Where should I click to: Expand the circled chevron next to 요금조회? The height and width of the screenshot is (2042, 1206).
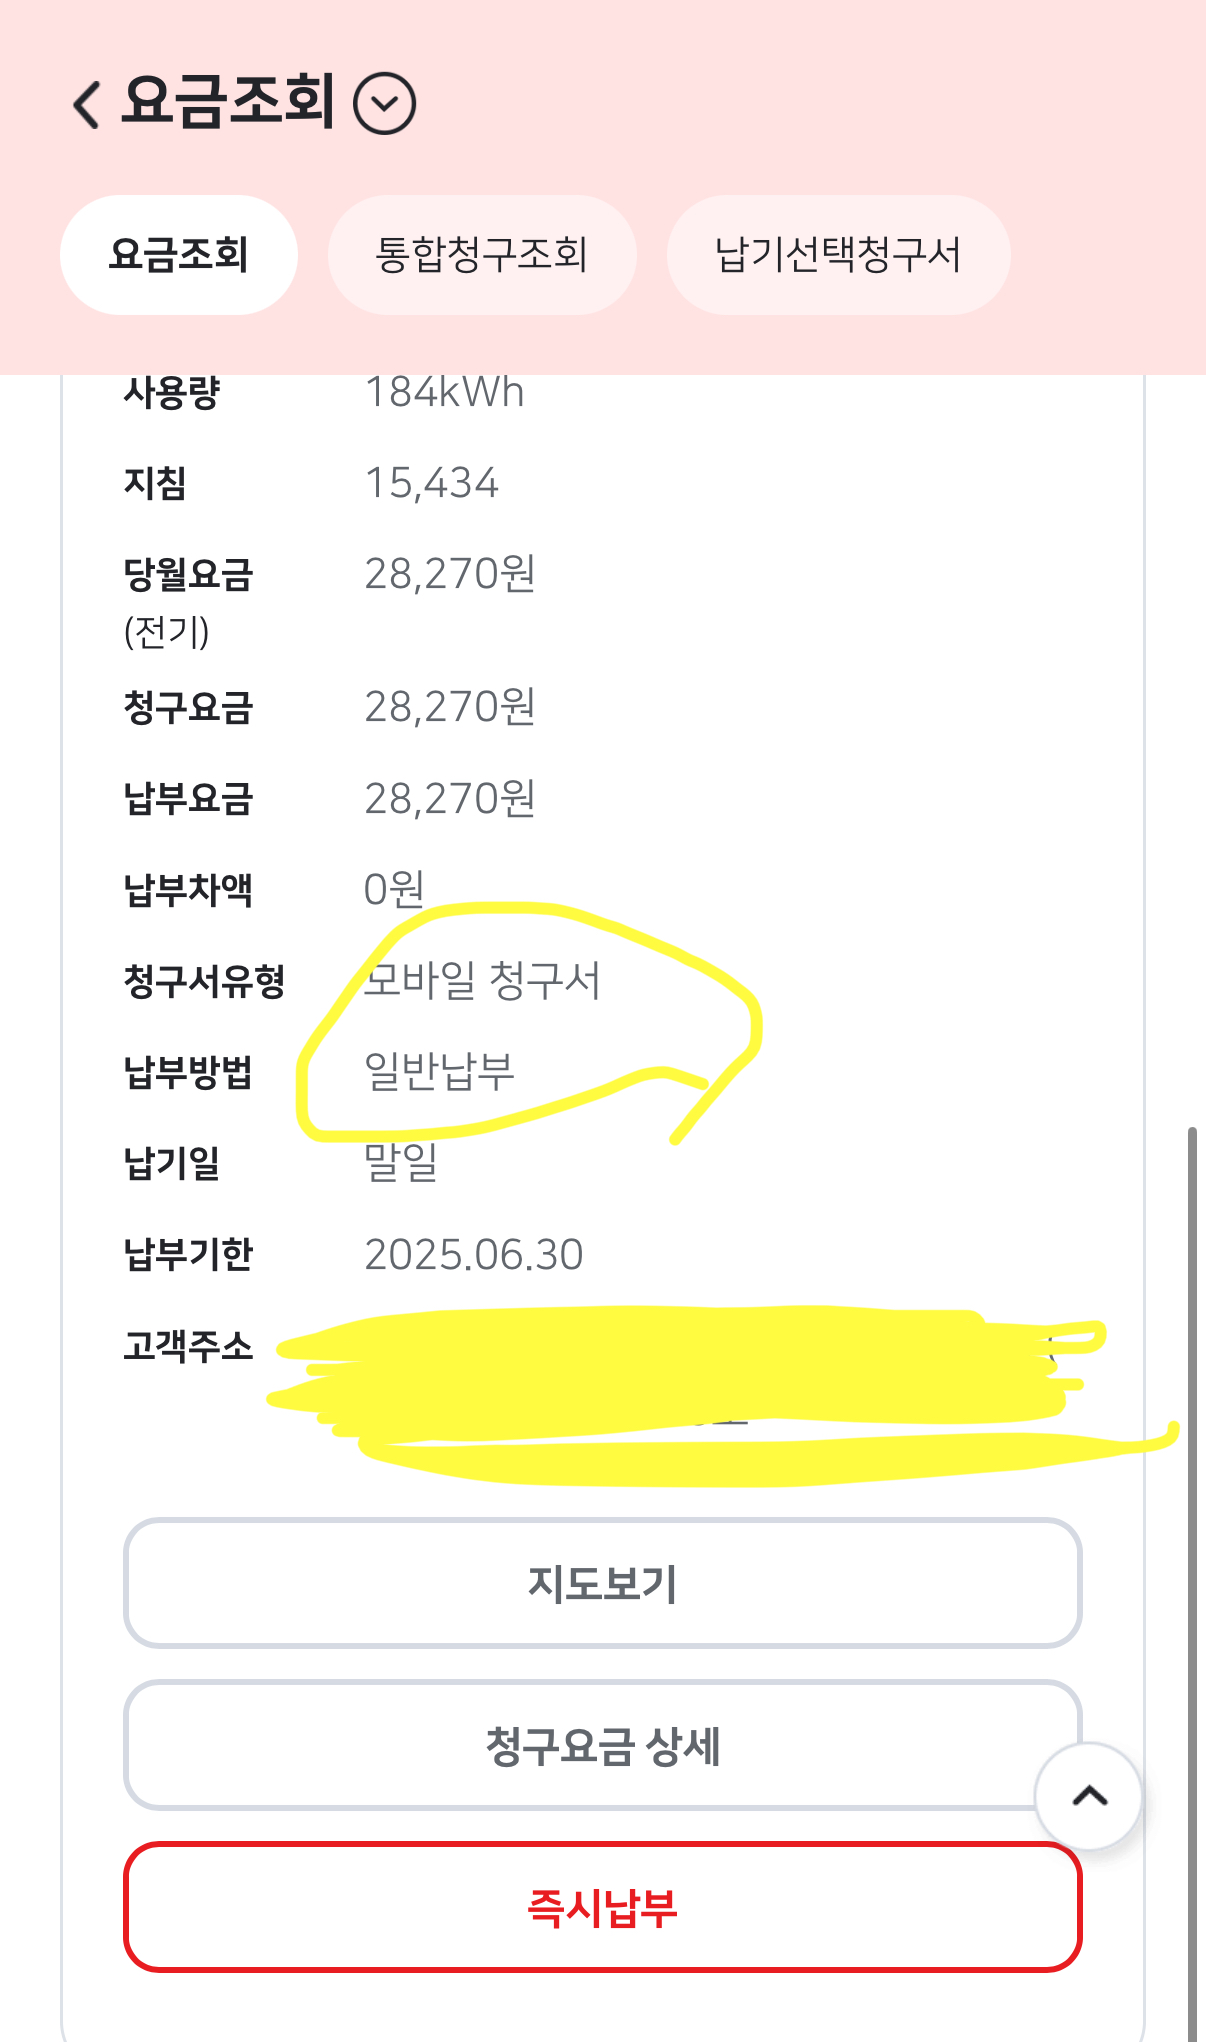click(x=385, y=104)
